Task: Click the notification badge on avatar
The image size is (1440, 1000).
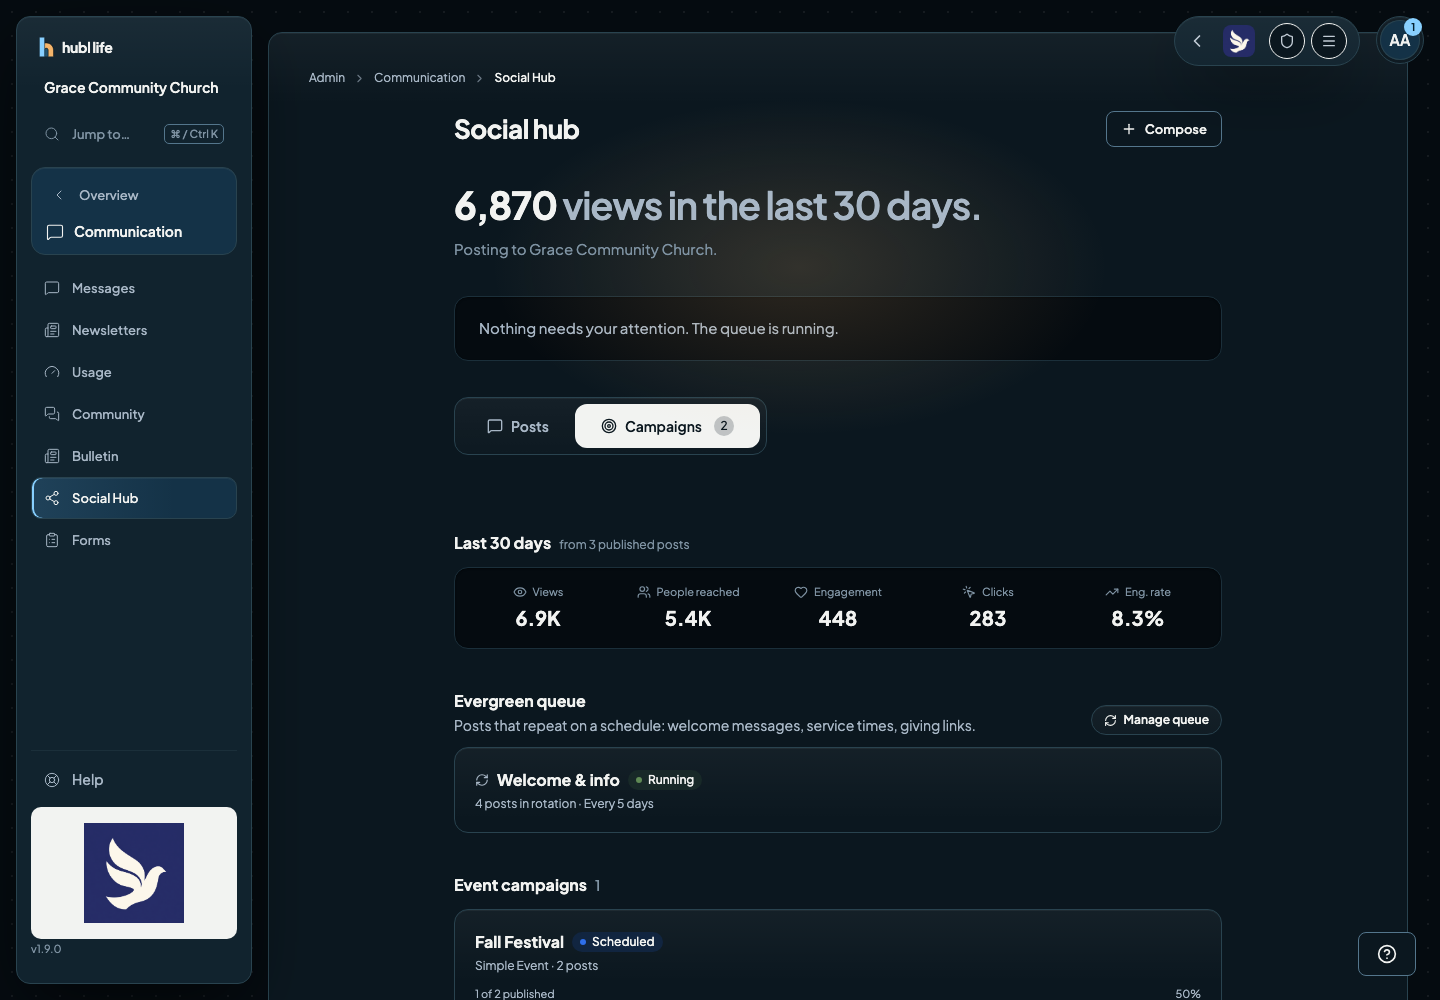Action: tap(1412, 27)
